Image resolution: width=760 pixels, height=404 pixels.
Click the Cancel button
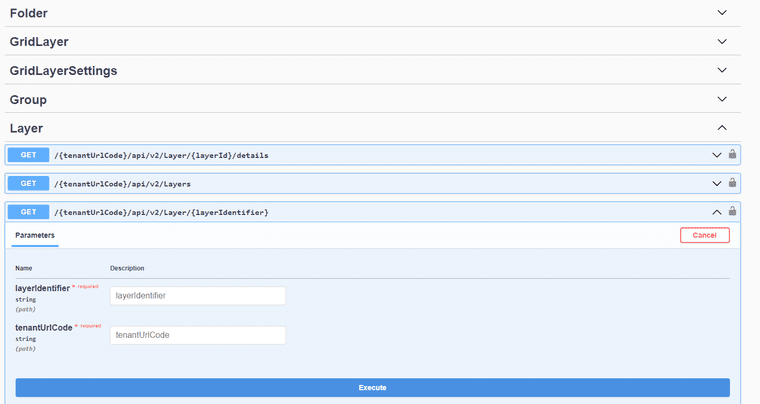pyautogui.click(x=704, y=235)
